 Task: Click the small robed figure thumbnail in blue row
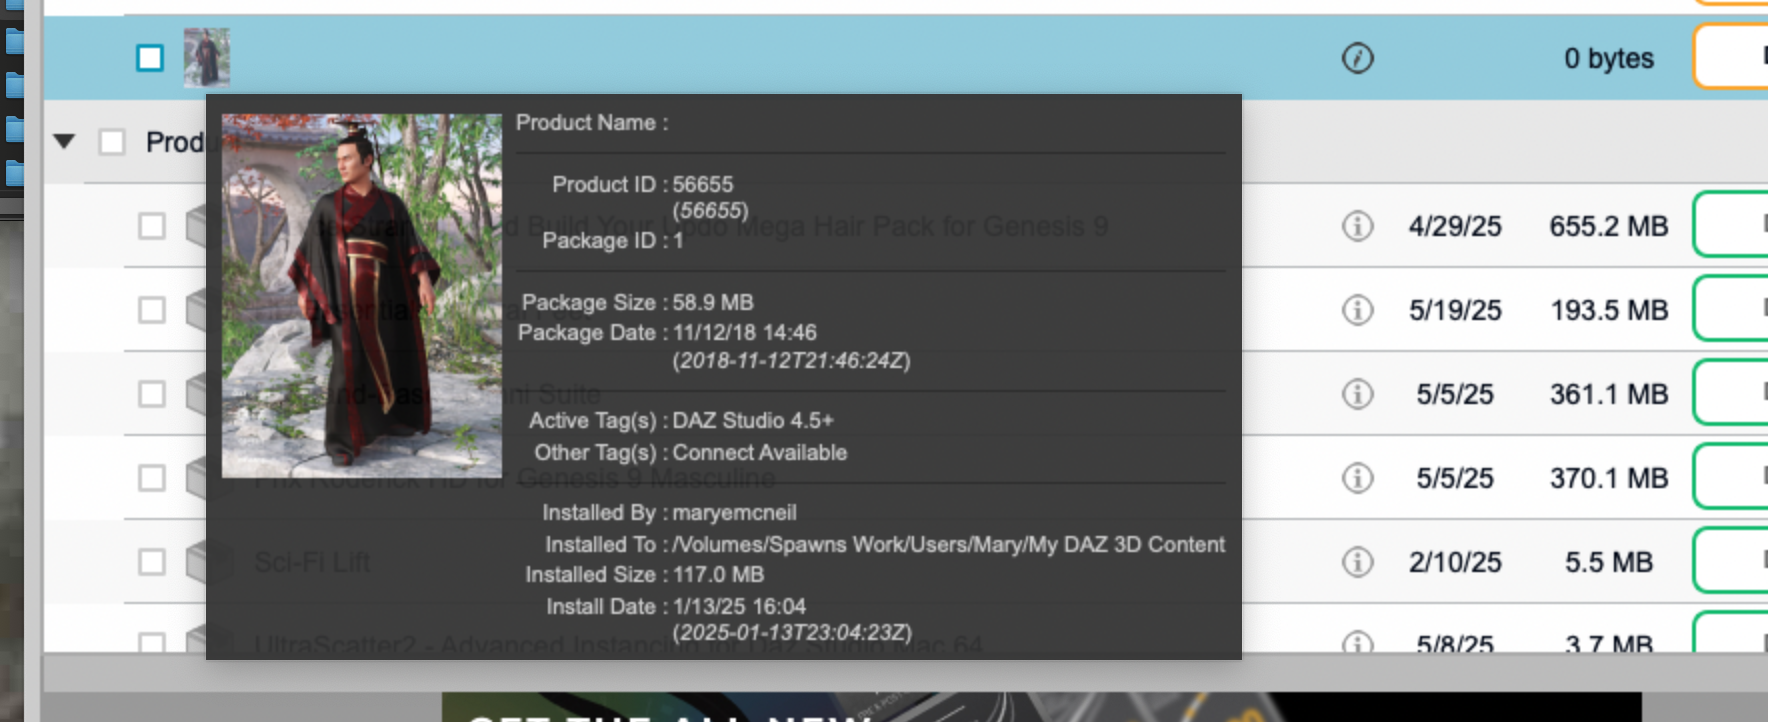[207, 58]
